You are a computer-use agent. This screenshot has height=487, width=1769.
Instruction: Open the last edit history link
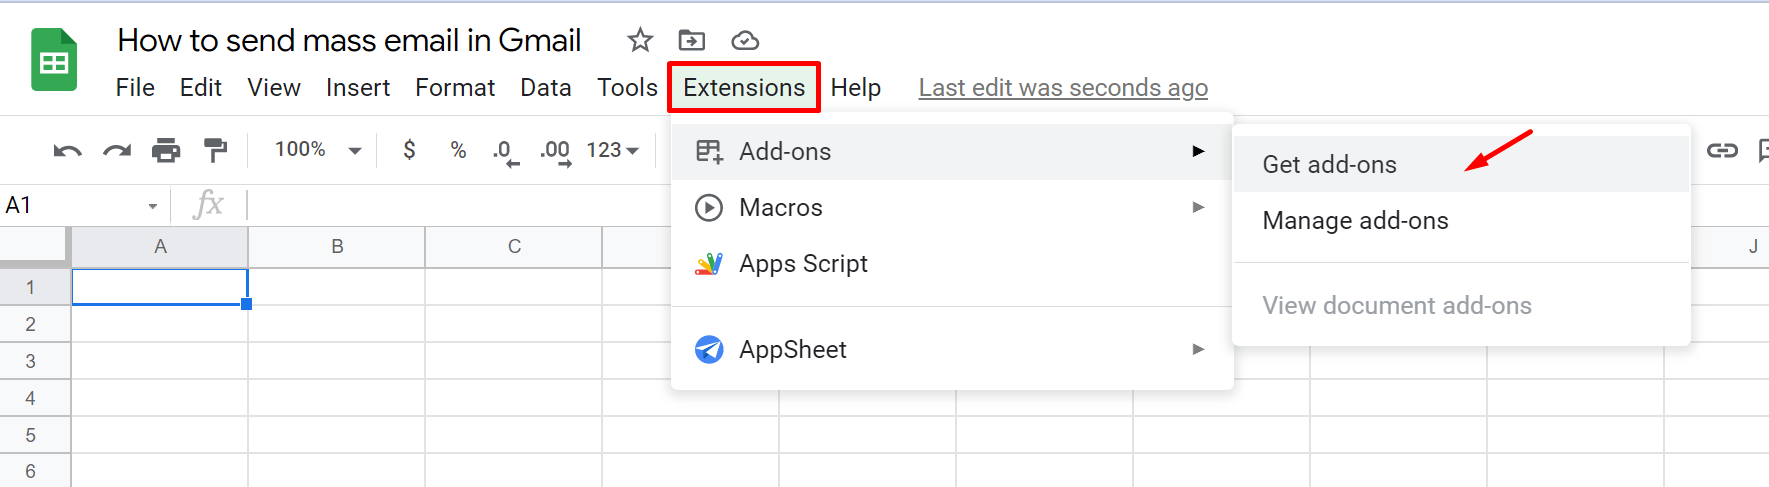[1063, 88]
